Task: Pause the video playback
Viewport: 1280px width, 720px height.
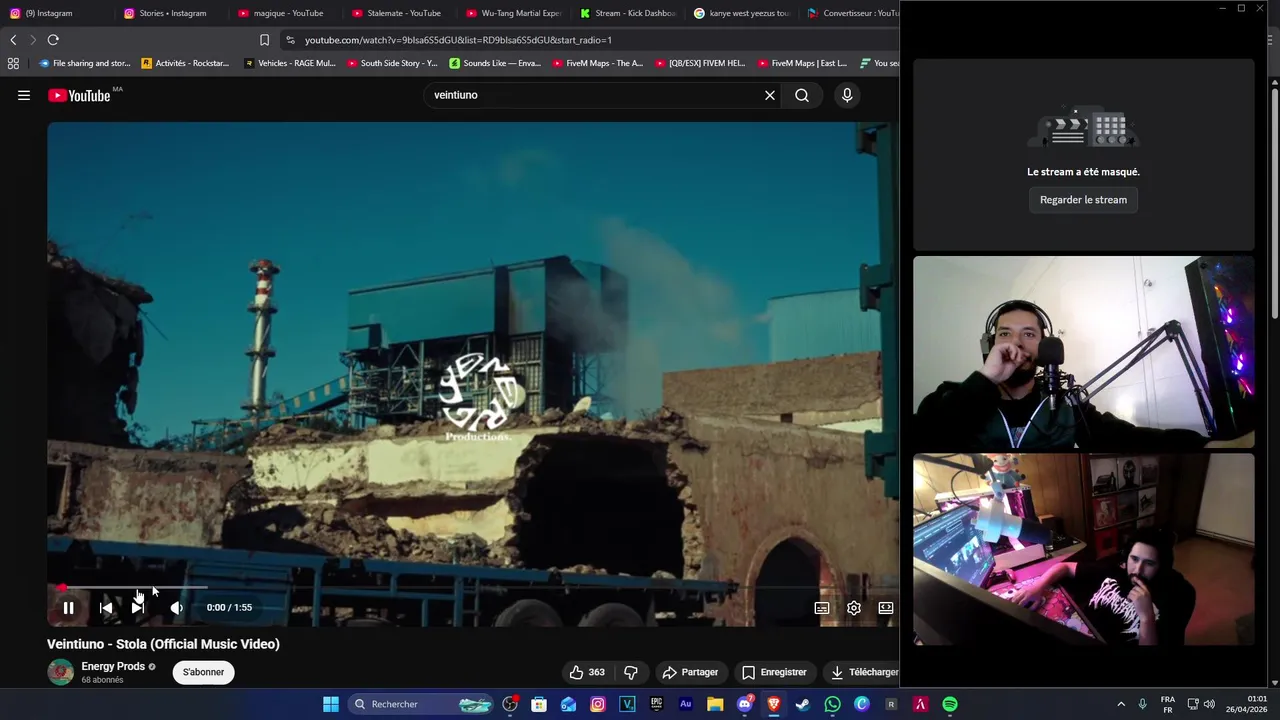Action: coord(68,607)
